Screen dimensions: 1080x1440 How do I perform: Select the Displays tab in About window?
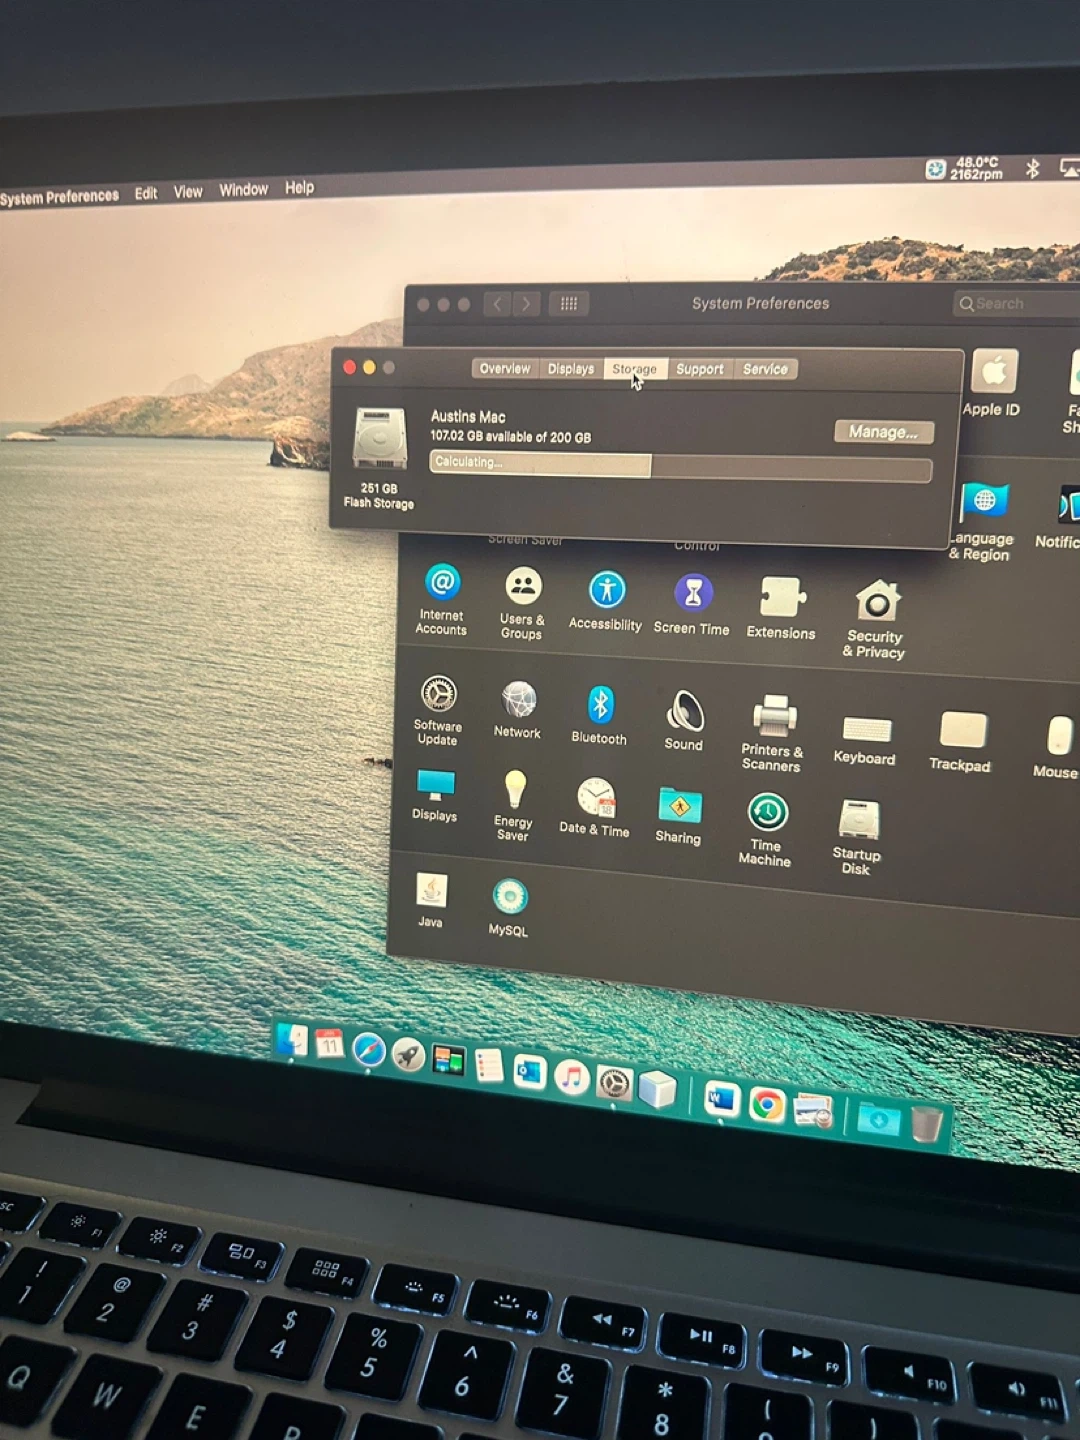pos(570,369)
